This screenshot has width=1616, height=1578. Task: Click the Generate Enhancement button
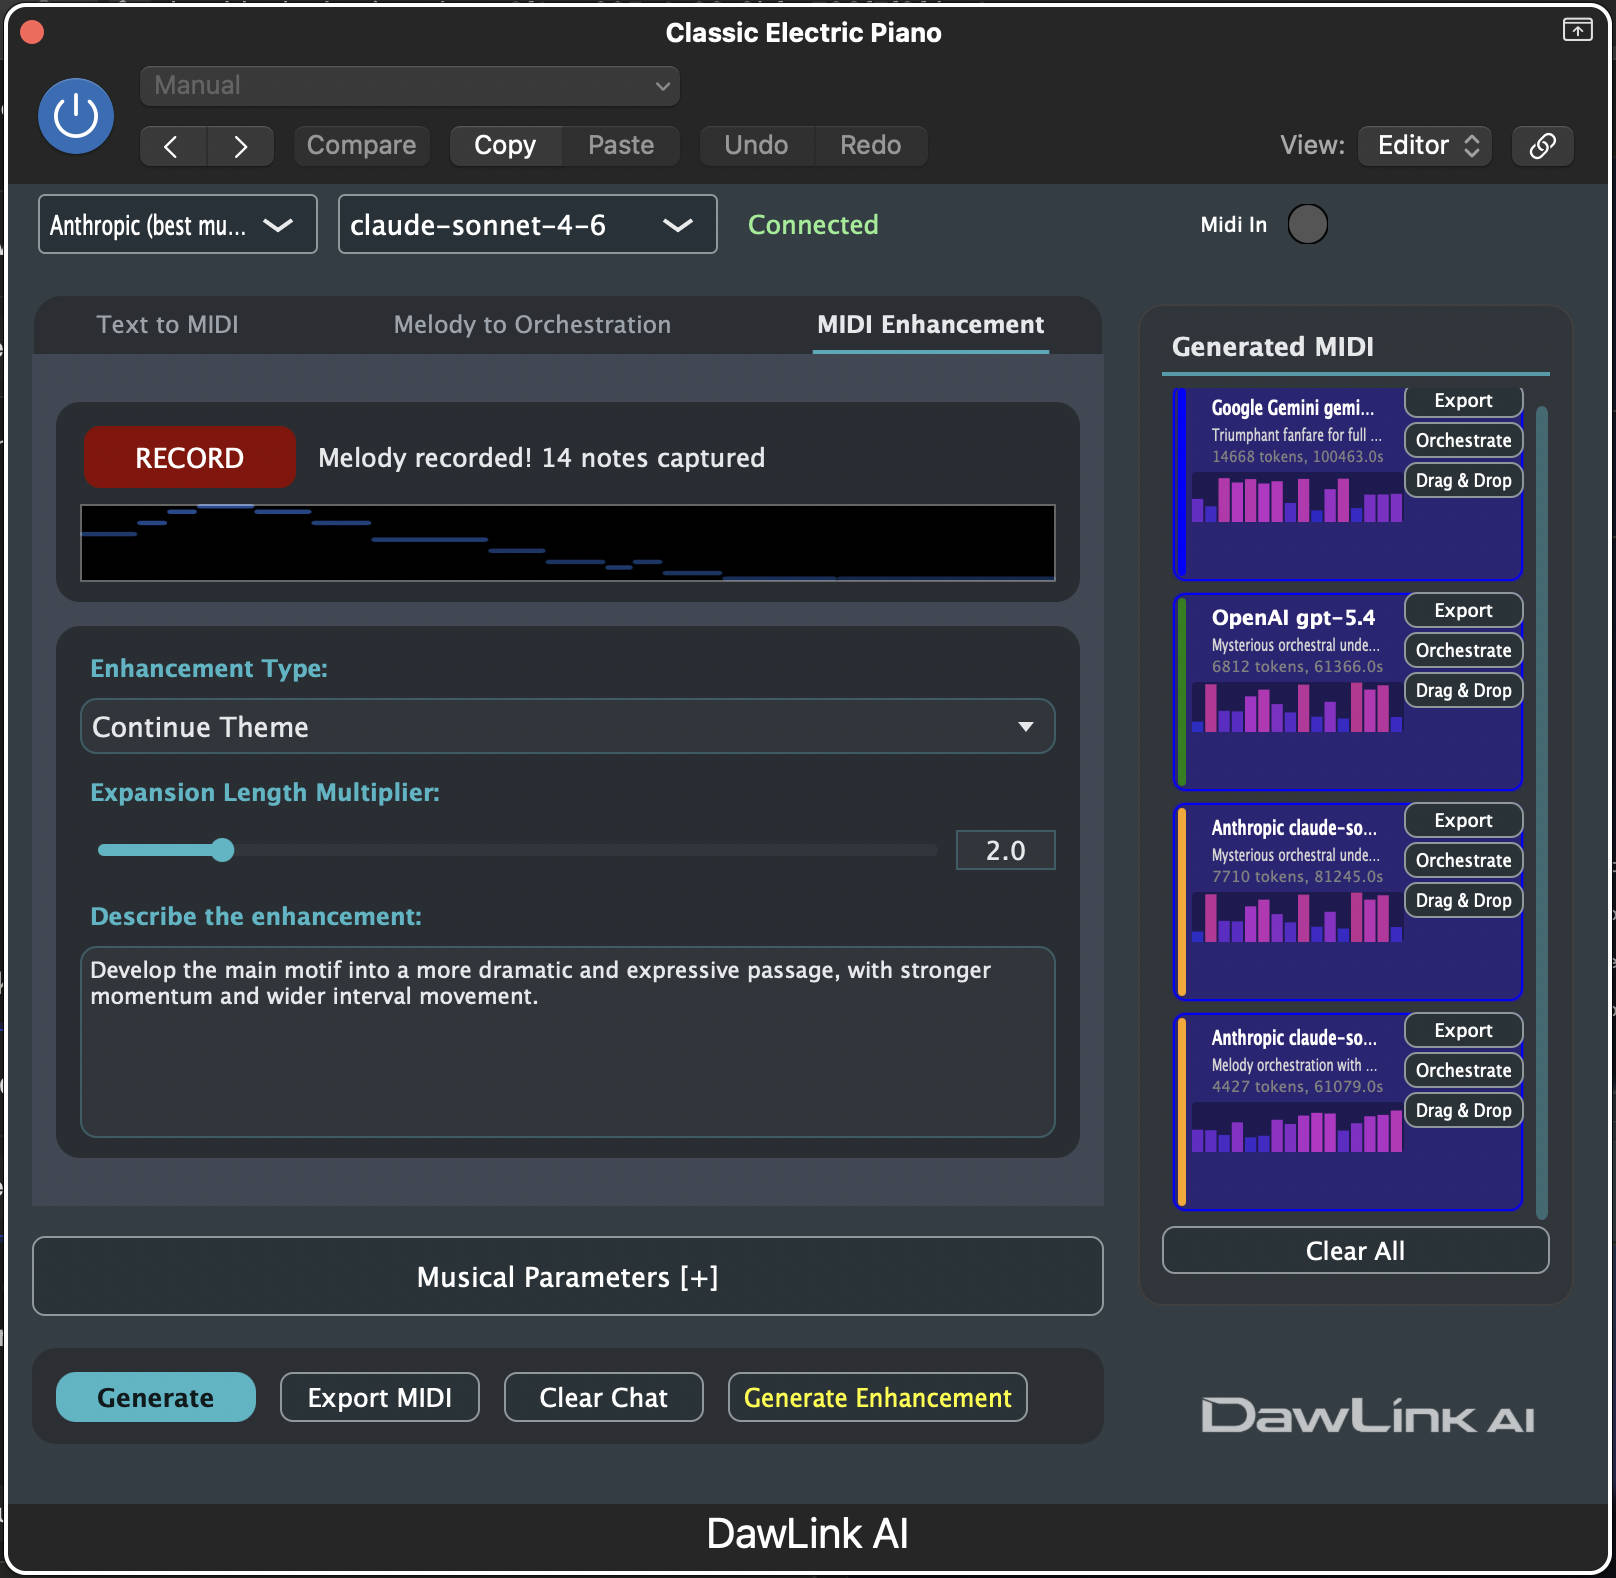point(877,1397)
